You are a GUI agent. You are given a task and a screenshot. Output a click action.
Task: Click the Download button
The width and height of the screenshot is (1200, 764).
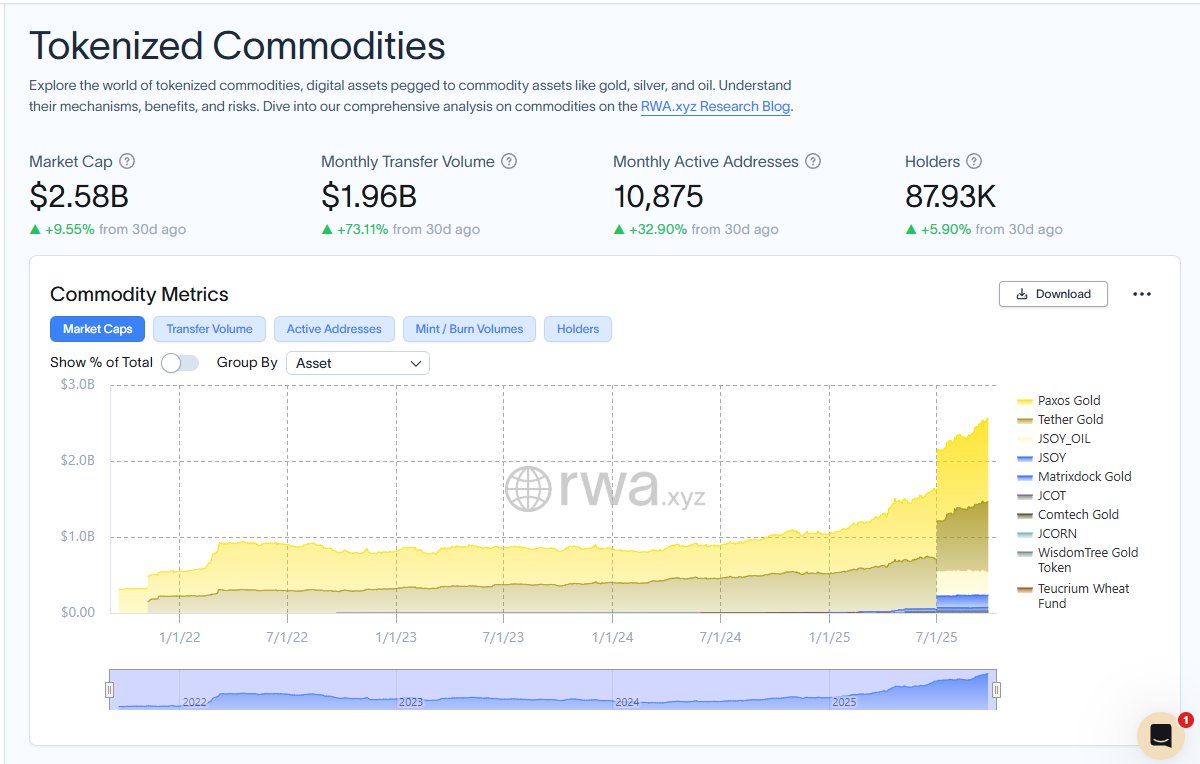tap(1053, 294)
